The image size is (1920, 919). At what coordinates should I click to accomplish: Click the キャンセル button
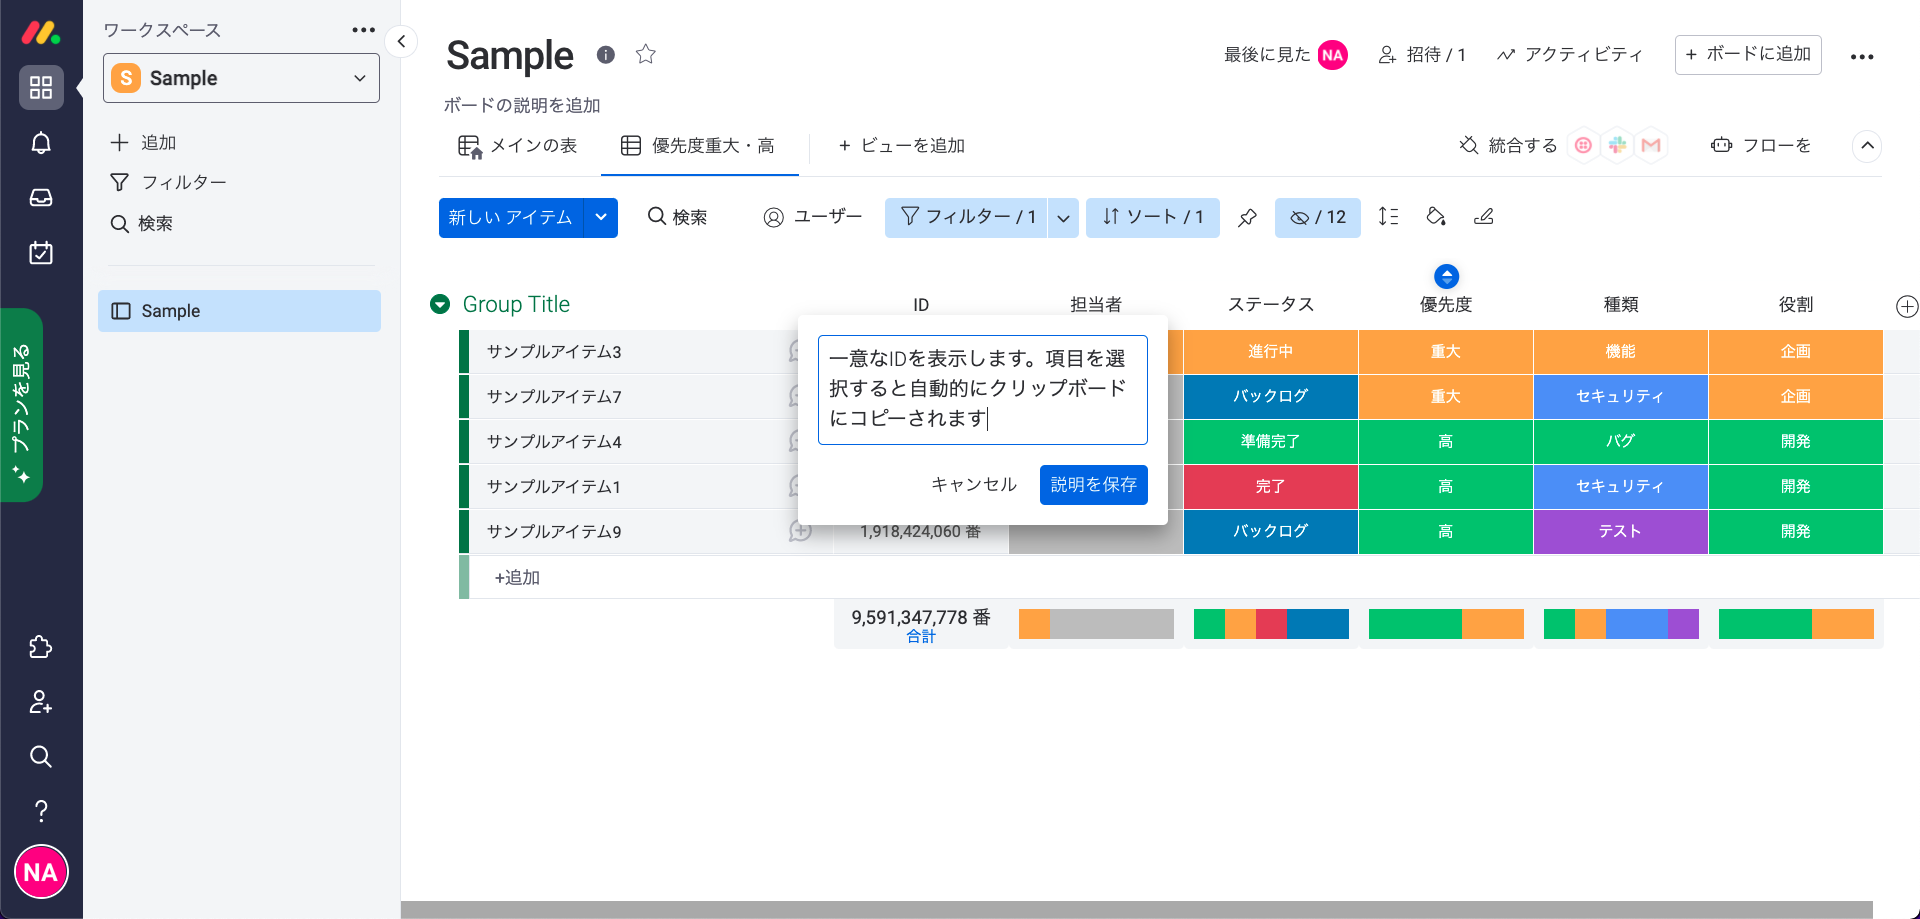tap(973, 485)
